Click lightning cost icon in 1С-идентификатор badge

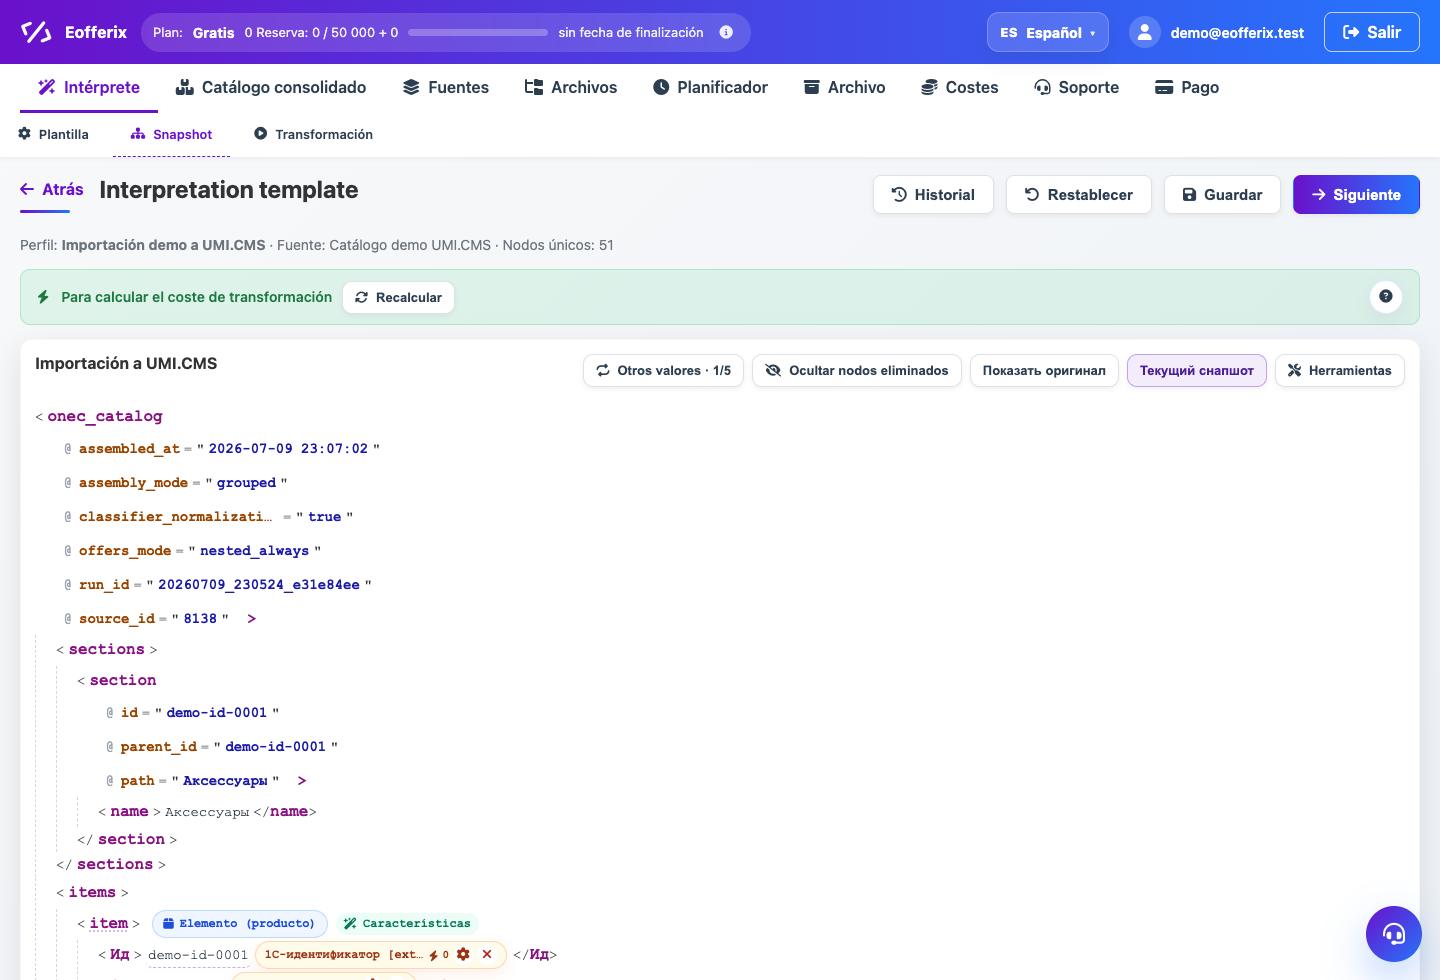click(x=434, y=955)
